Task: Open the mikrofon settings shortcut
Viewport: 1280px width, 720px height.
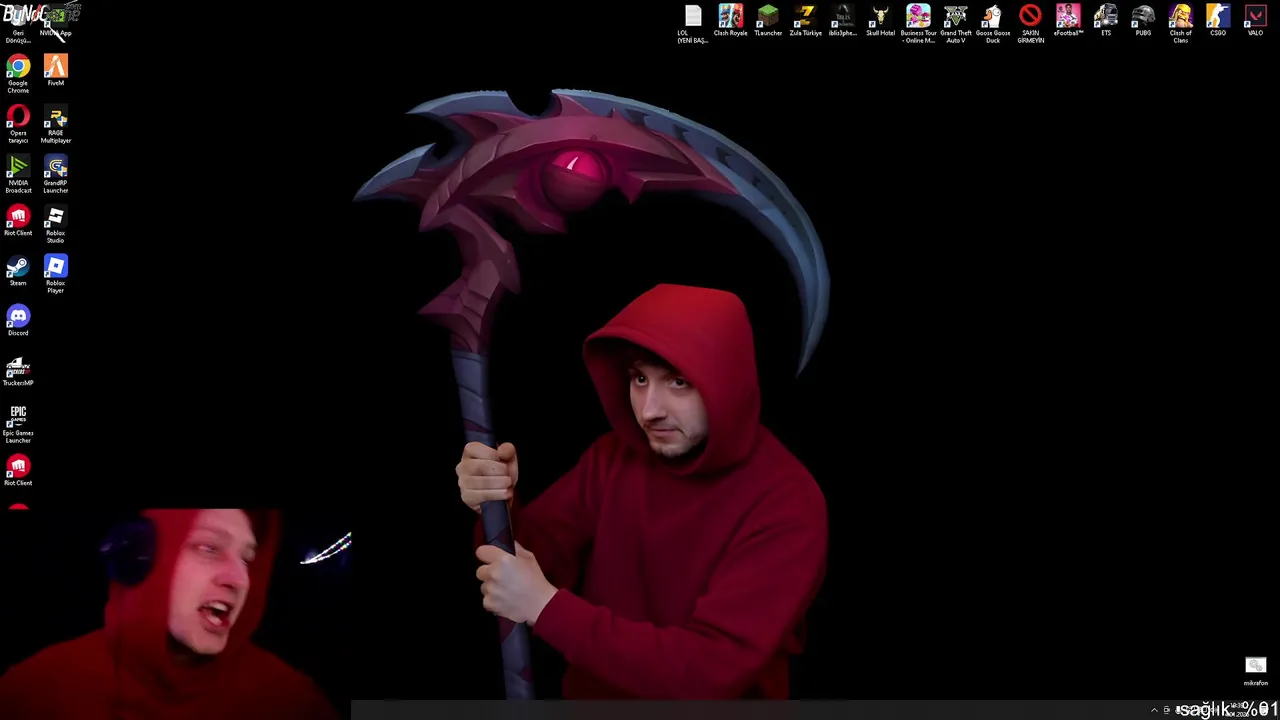Action: coord(1256,671)
